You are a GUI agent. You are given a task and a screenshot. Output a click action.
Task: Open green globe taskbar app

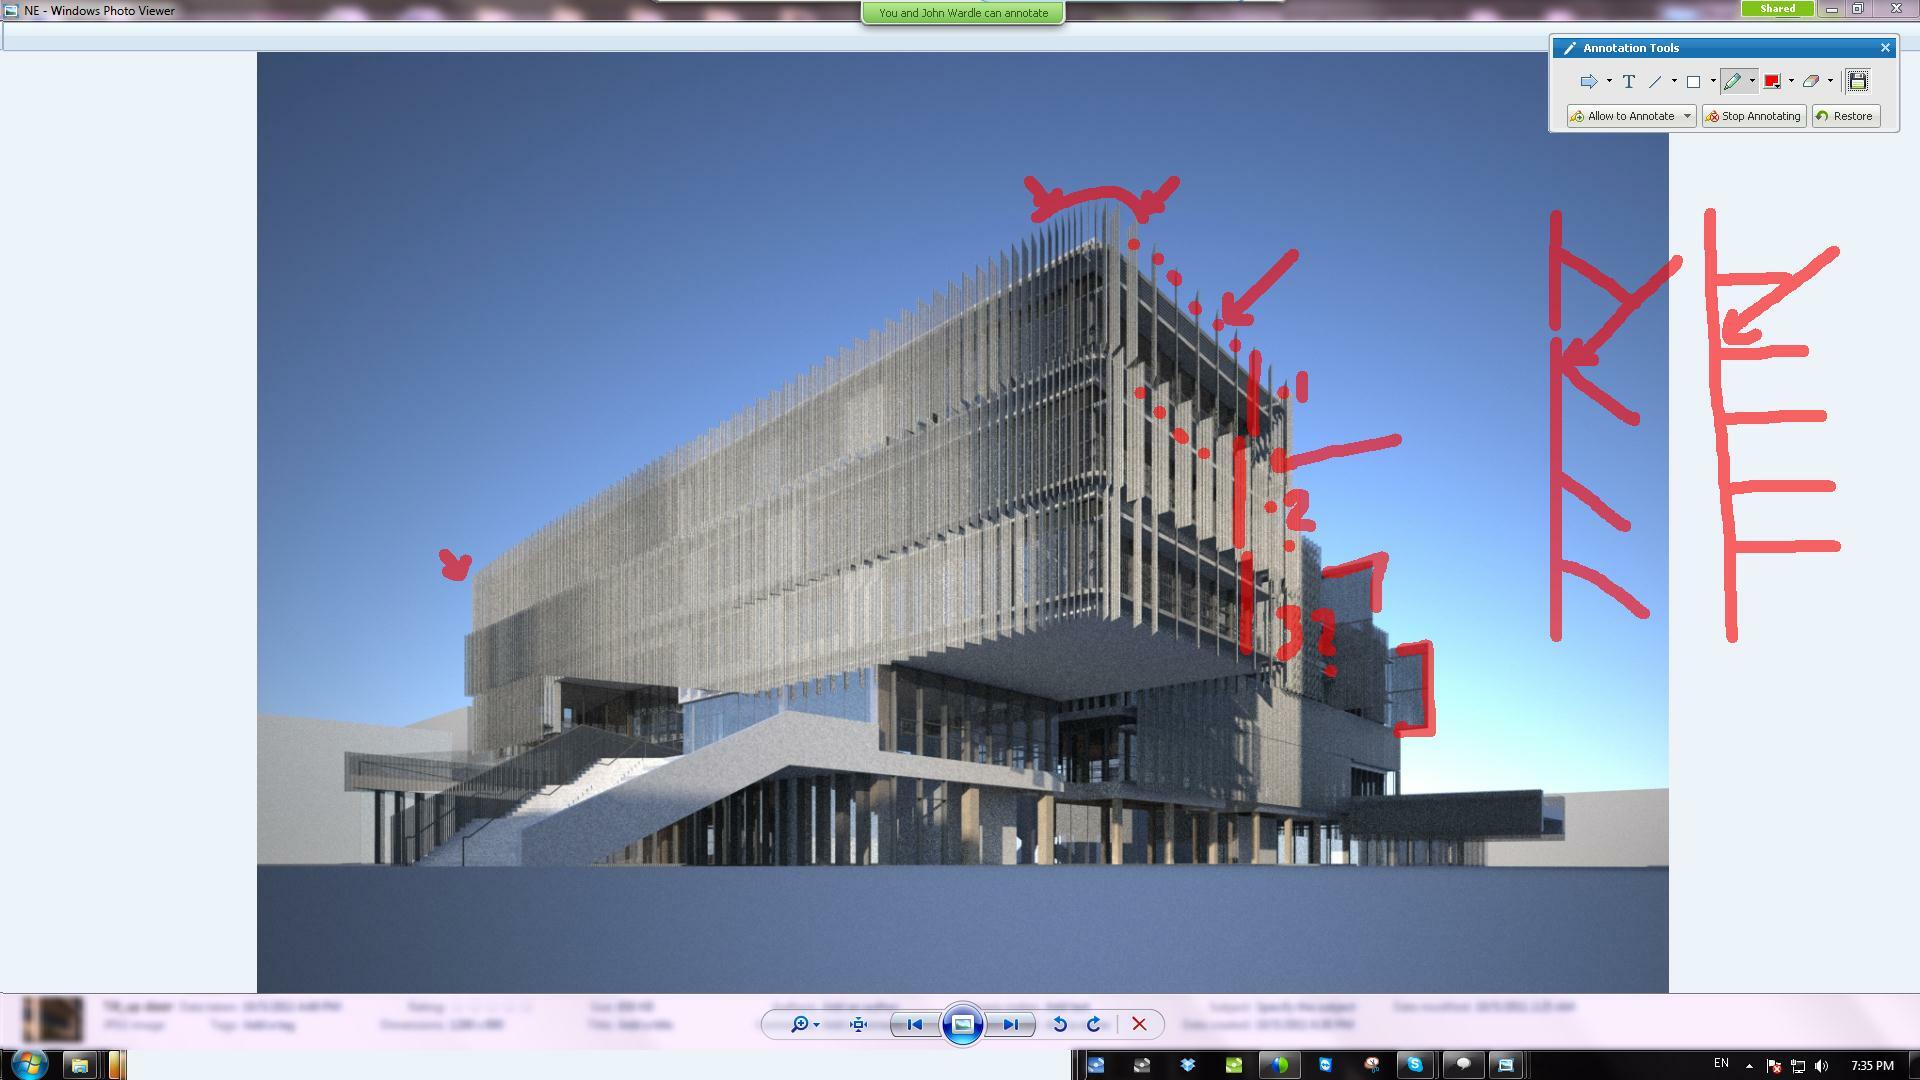(1279, 1065)
